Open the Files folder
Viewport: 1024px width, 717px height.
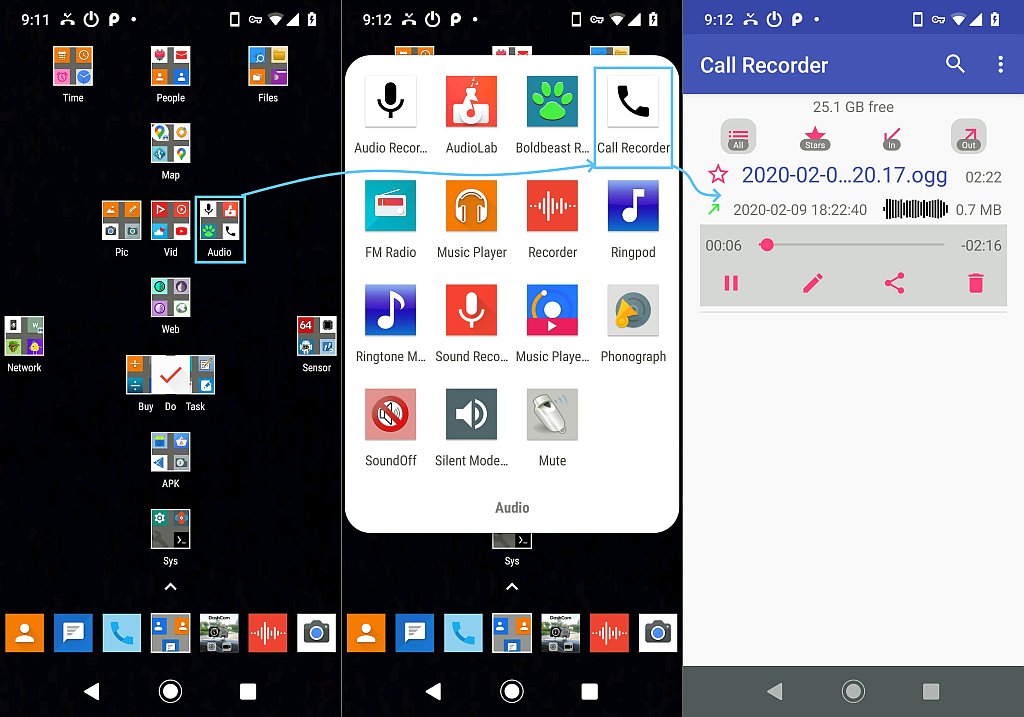(x=268, y=66)
